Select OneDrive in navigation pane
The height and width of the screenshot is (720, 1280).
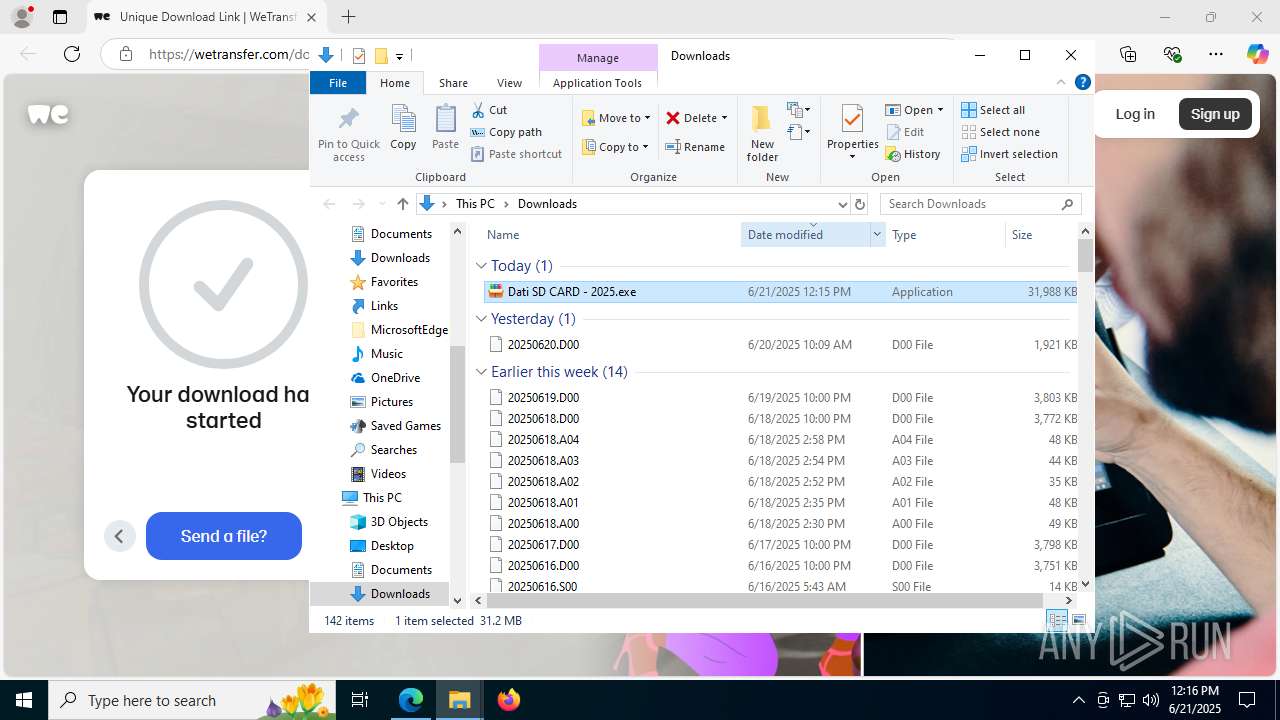[x=395, y=378]
